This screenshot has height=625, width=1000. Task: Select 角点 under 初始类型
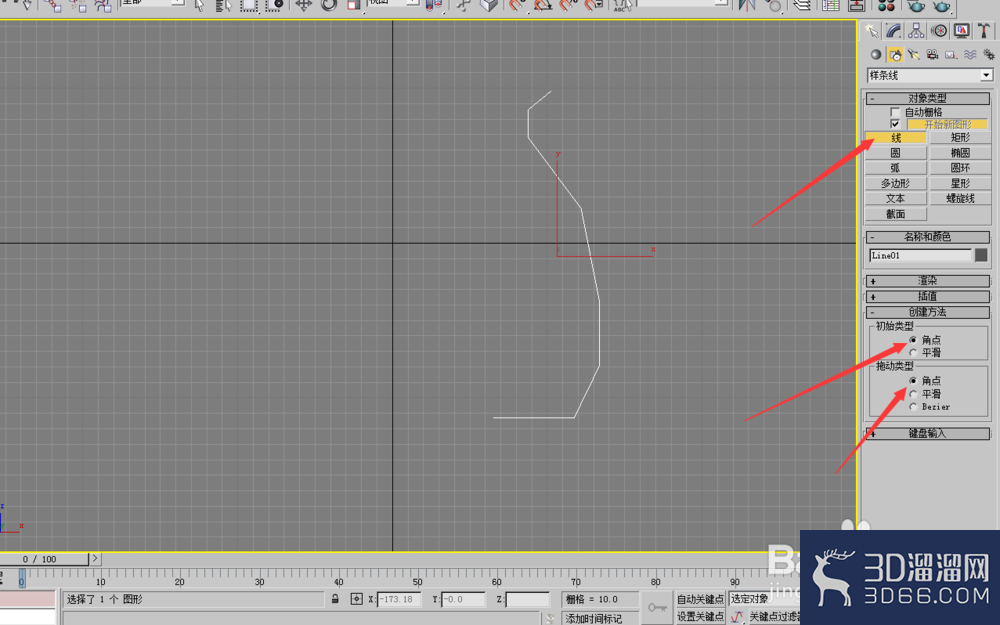pyautogui.click(x=913, y=340)
